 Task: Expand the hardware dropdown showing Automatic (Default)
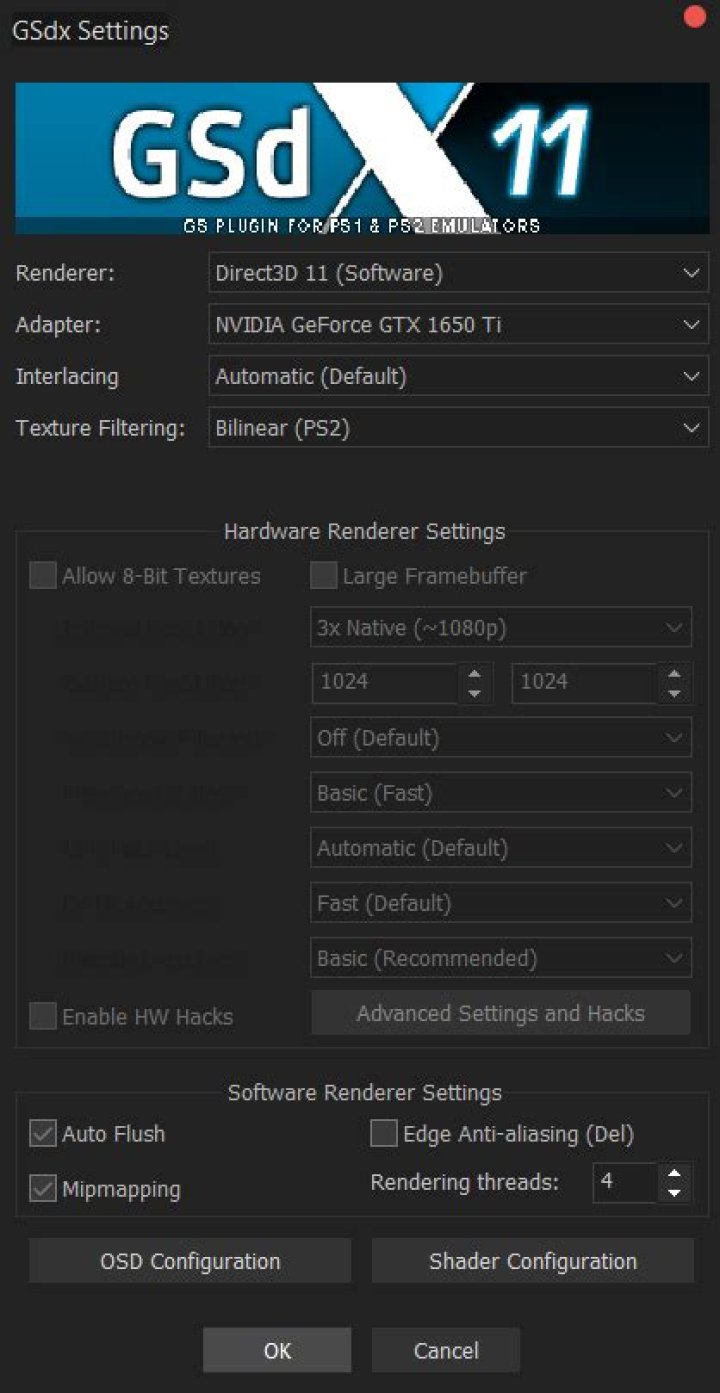coord(501,848)
